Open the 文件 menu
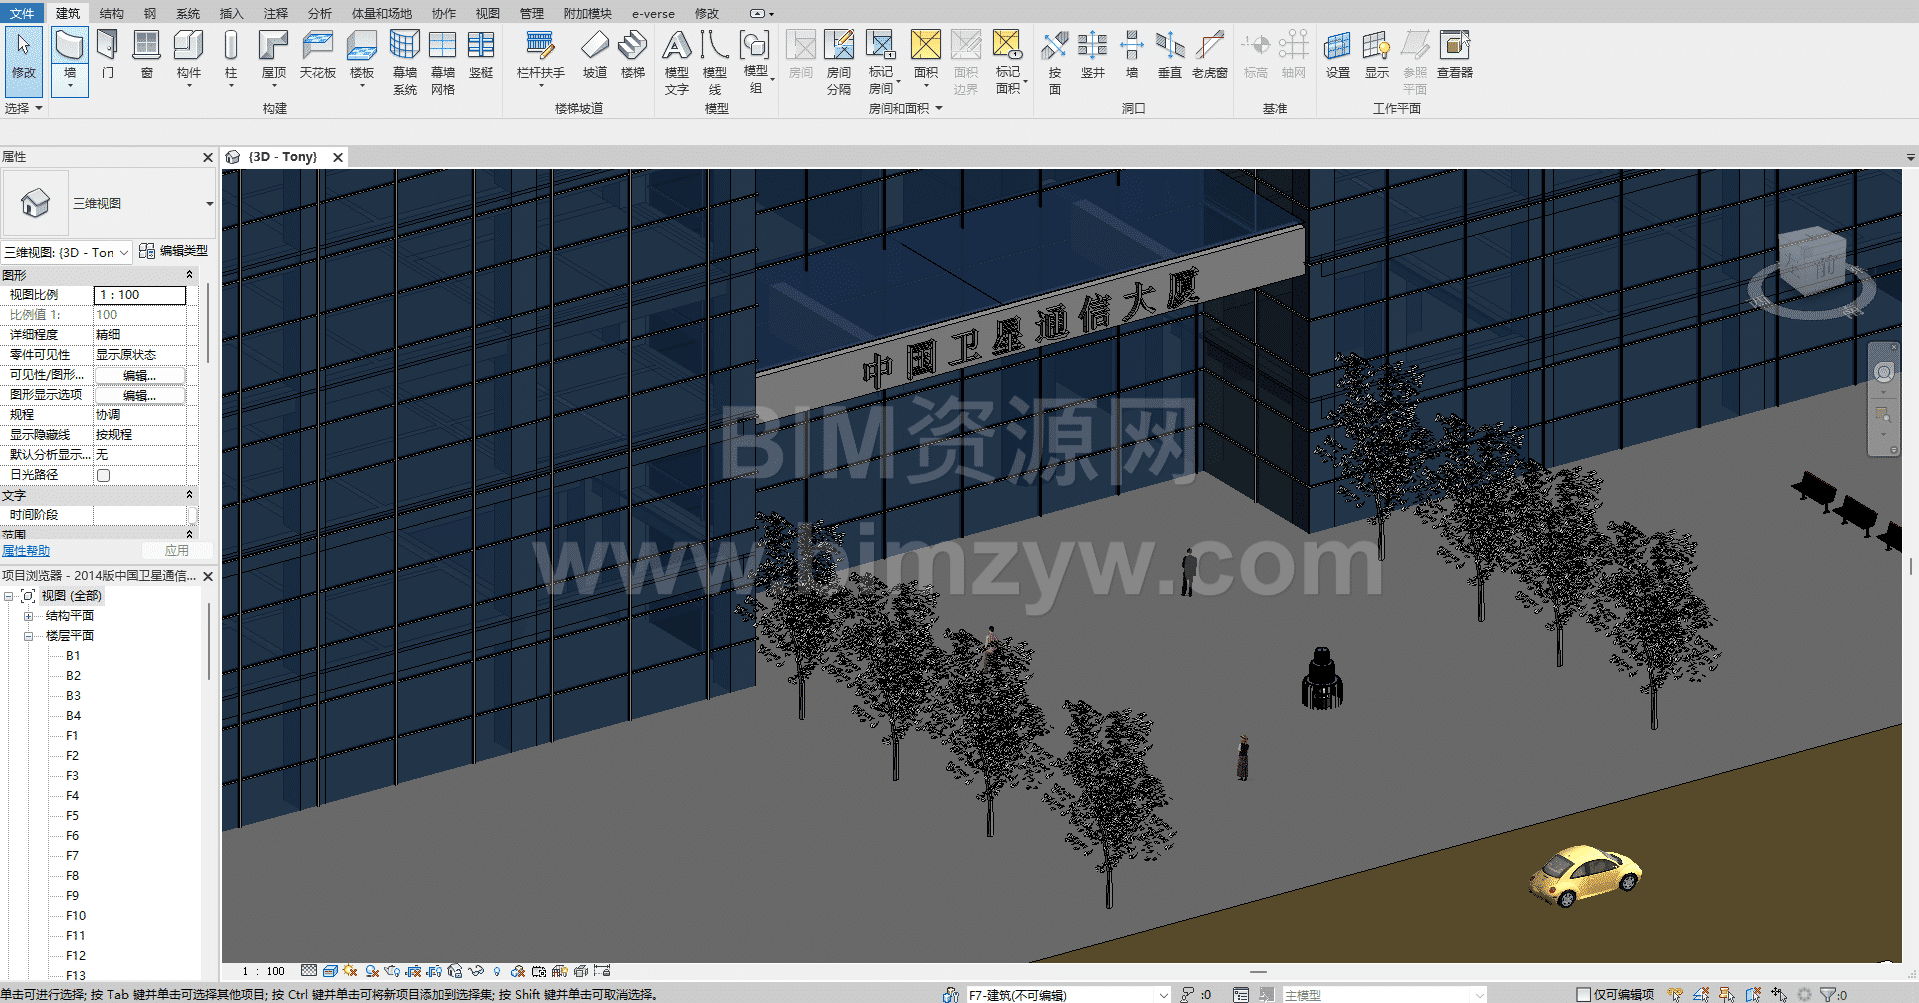Image resolution: width=1919 pixels, height=1003 pixels. tap(22, 13)
